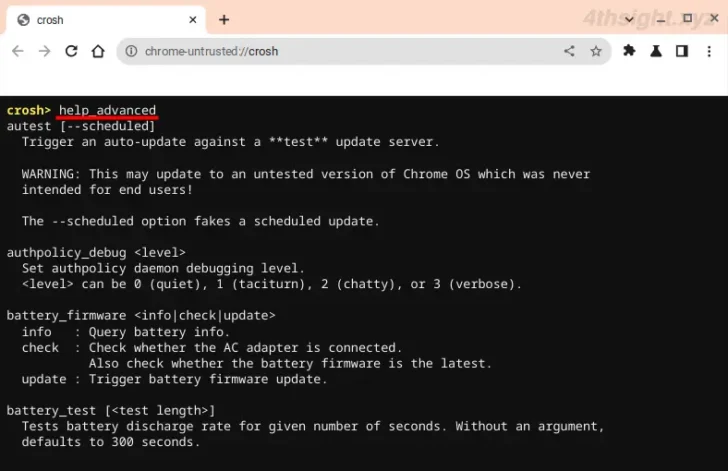Viewport: 728px width, 471px height.
Task: Click 'Tests battery discharge rate' line
Action: [x=313, y=426]
